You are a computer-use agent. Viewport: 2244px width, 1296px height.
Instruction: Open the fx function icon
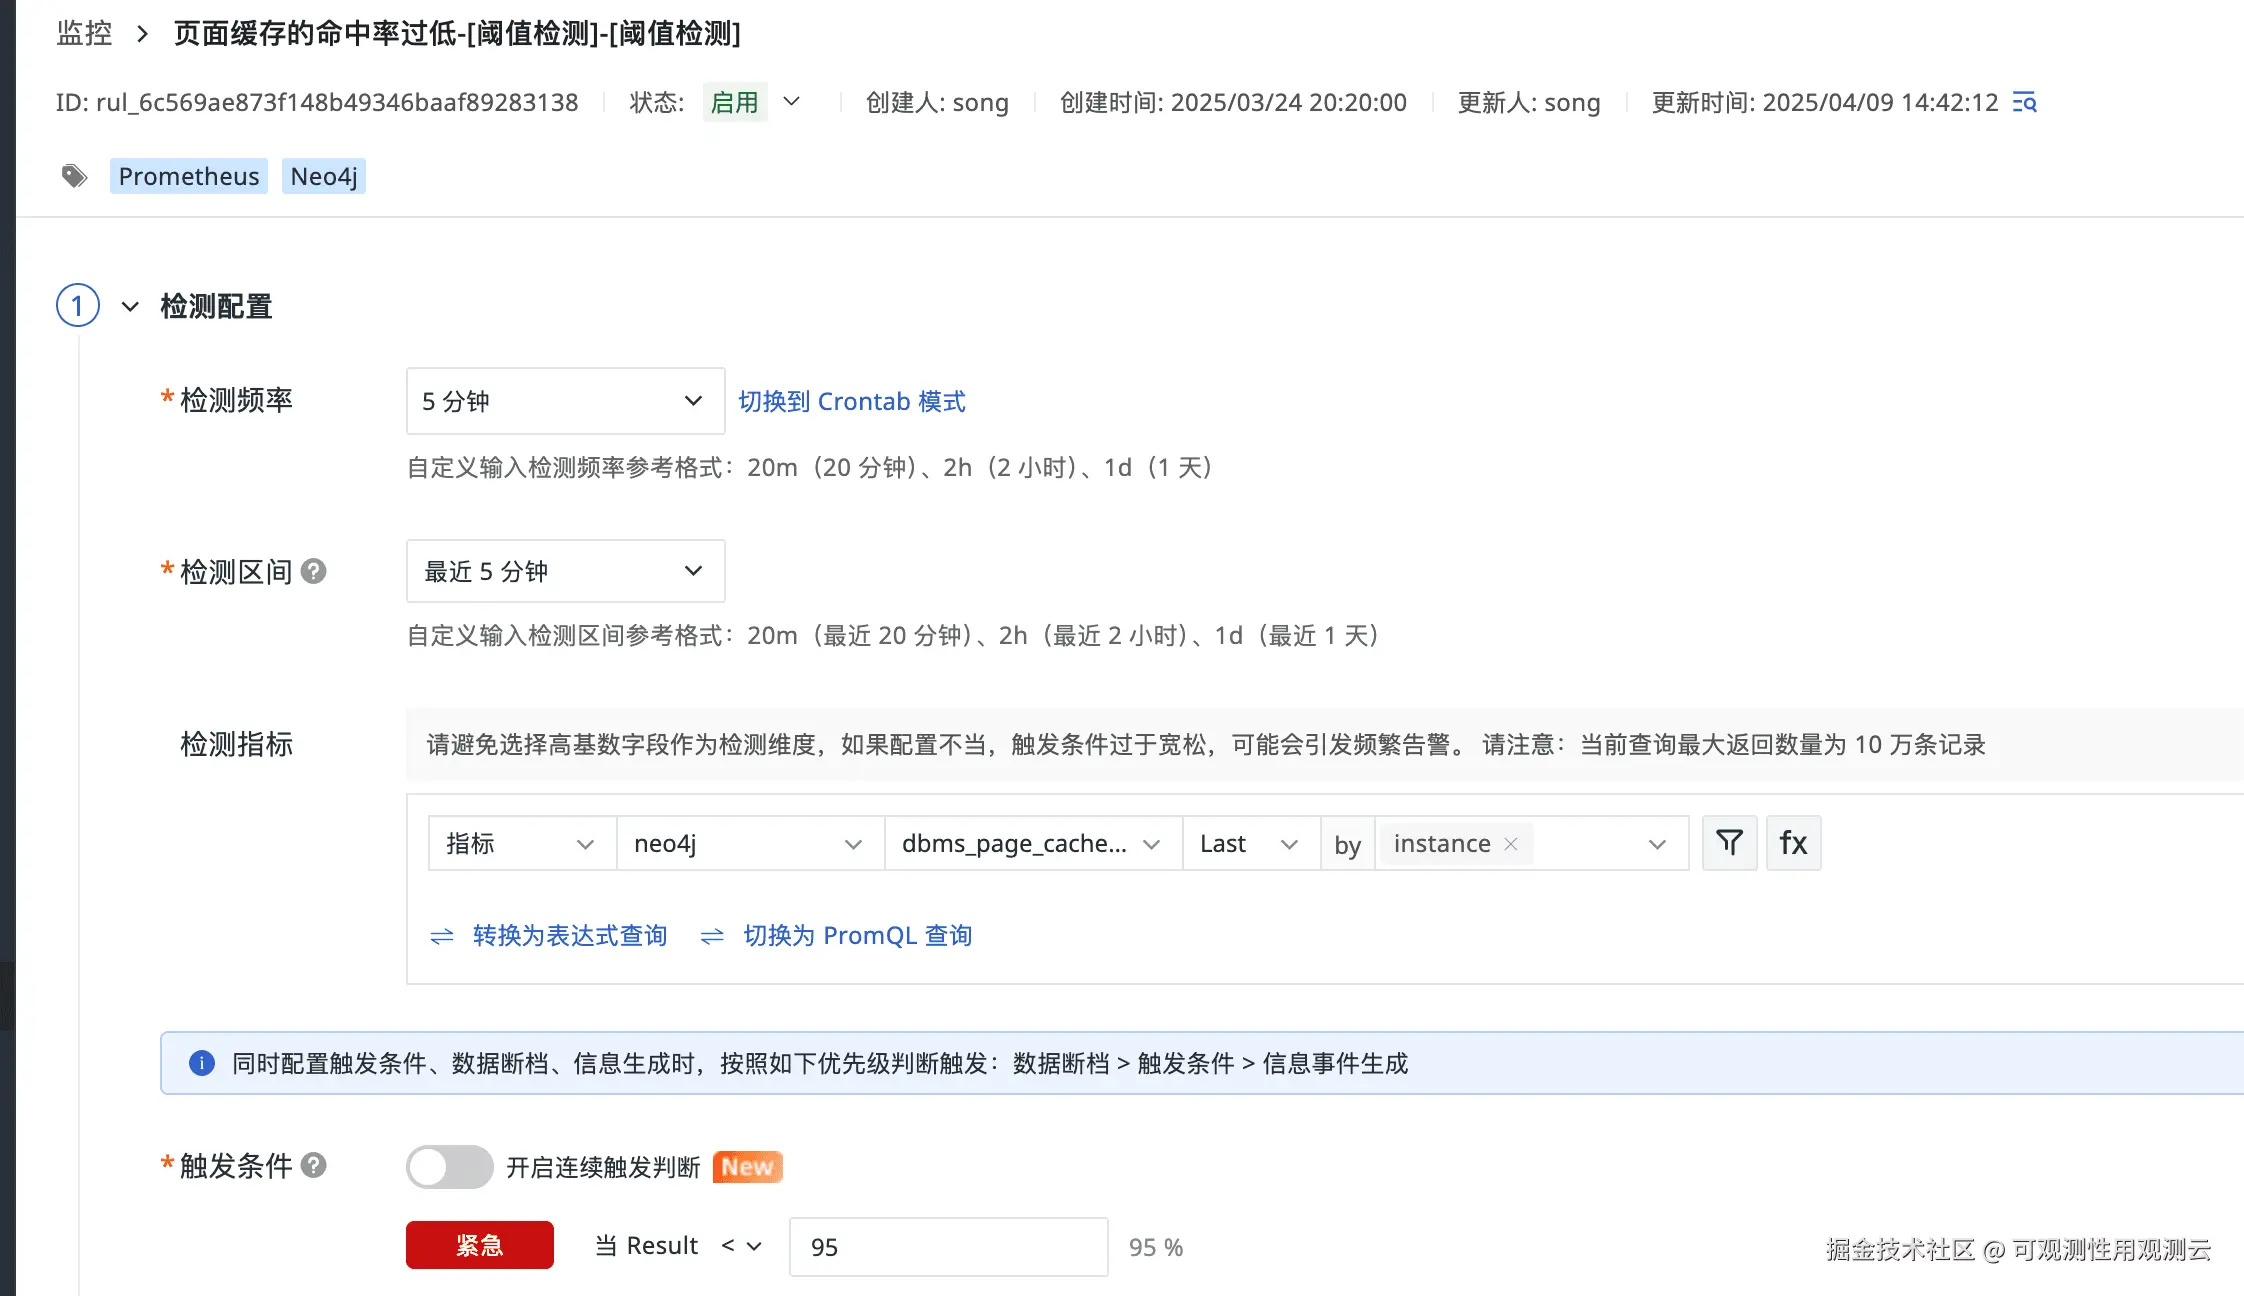coord(1793,843)
